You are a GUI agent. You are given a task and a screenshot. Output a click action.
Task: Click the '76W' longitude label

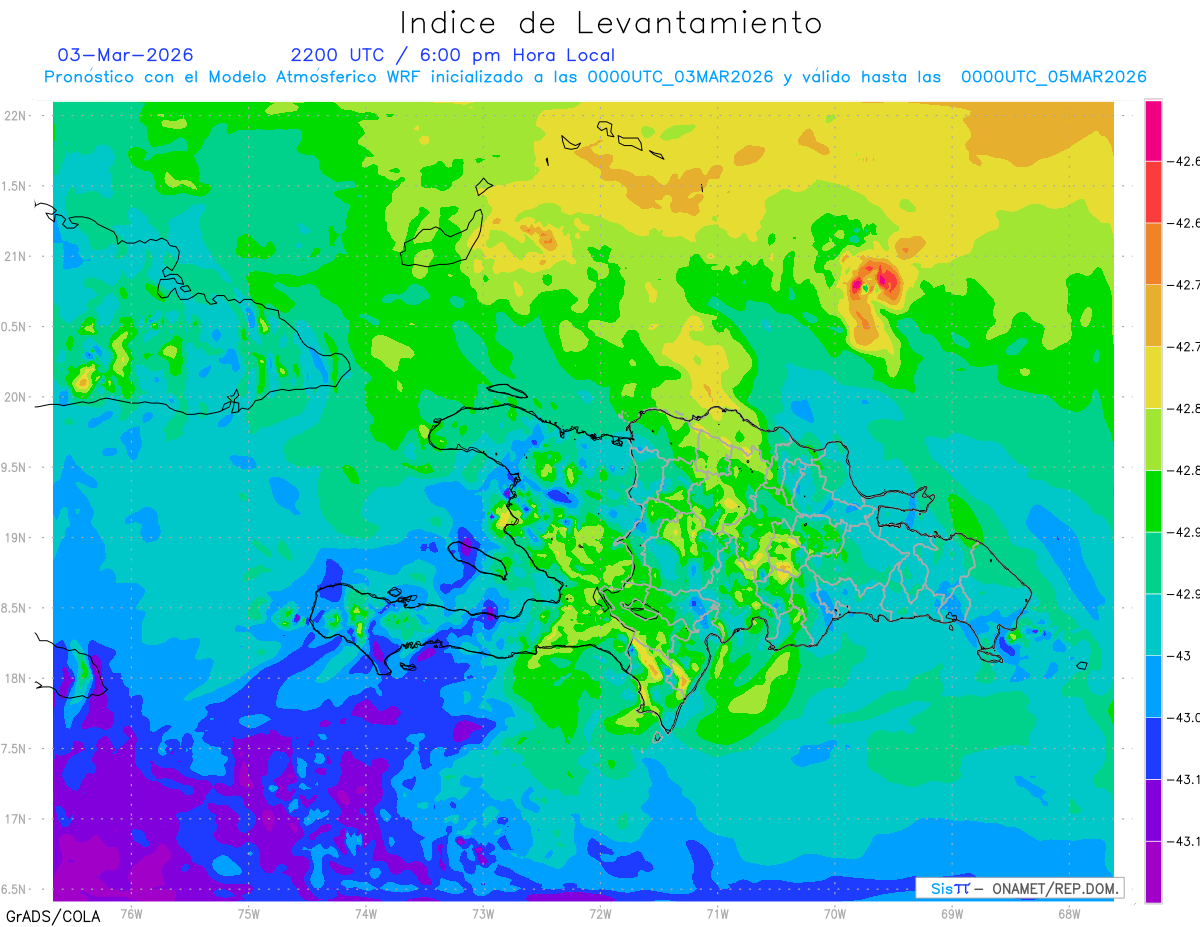(131, 913)
